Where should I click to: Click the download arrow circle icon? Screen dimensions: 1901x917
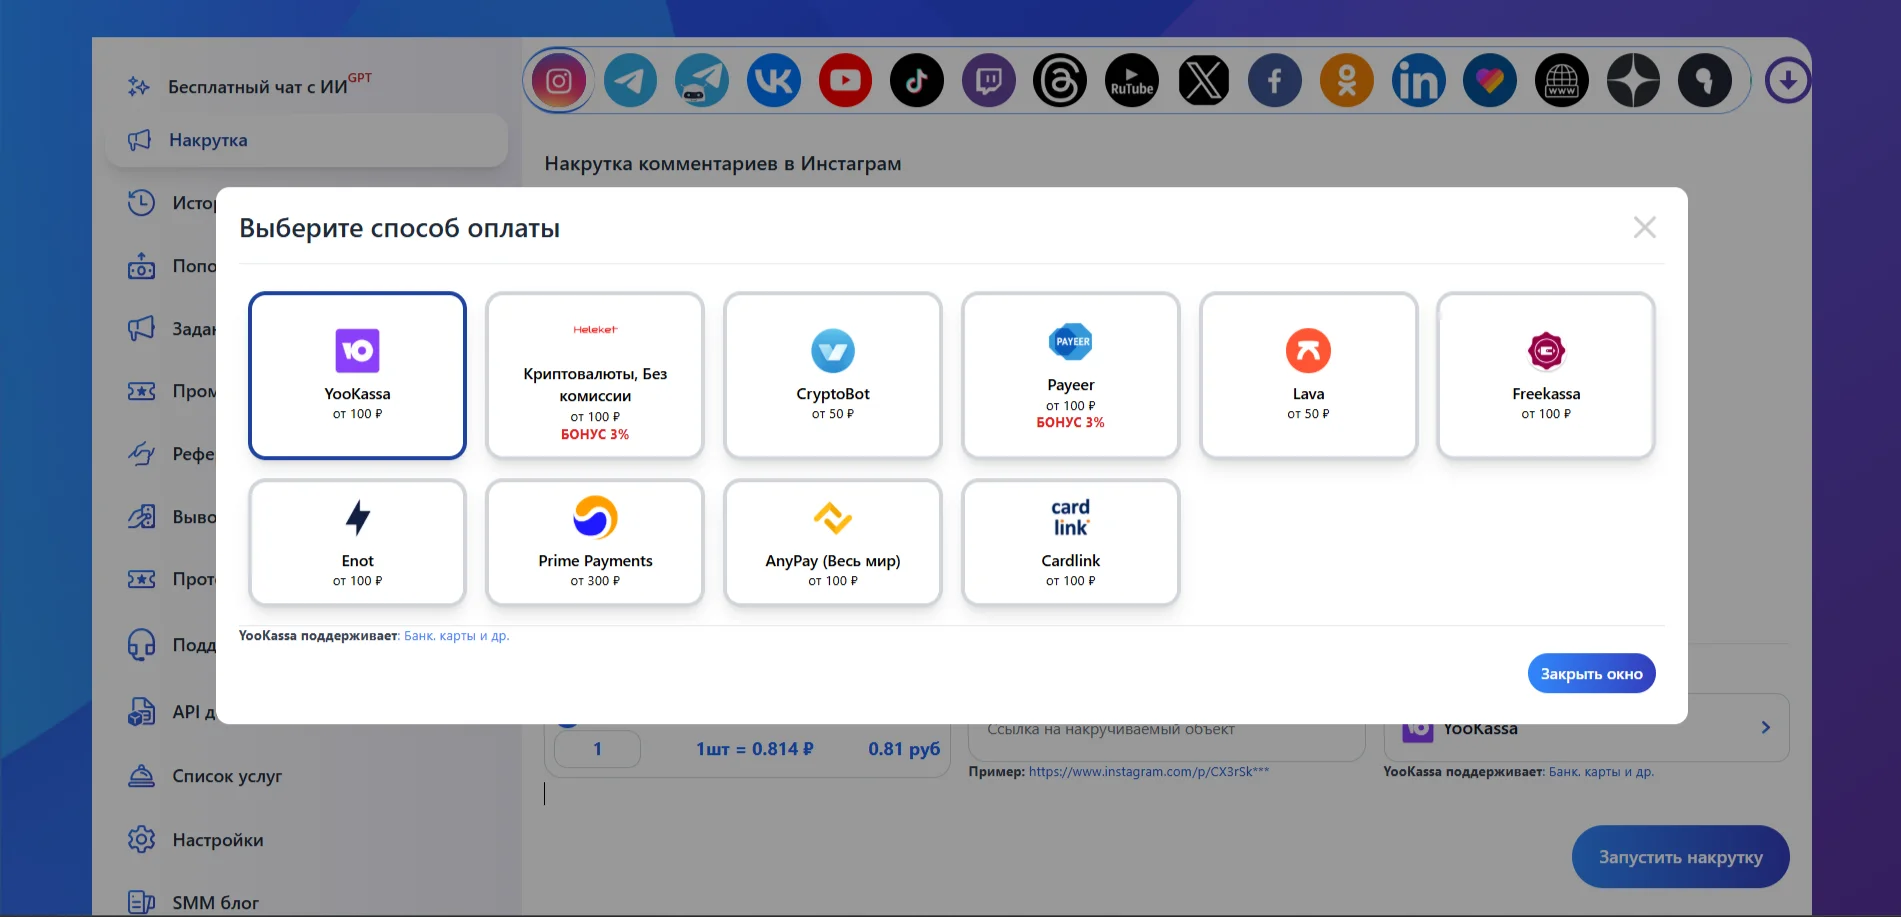pos(1788,80)
